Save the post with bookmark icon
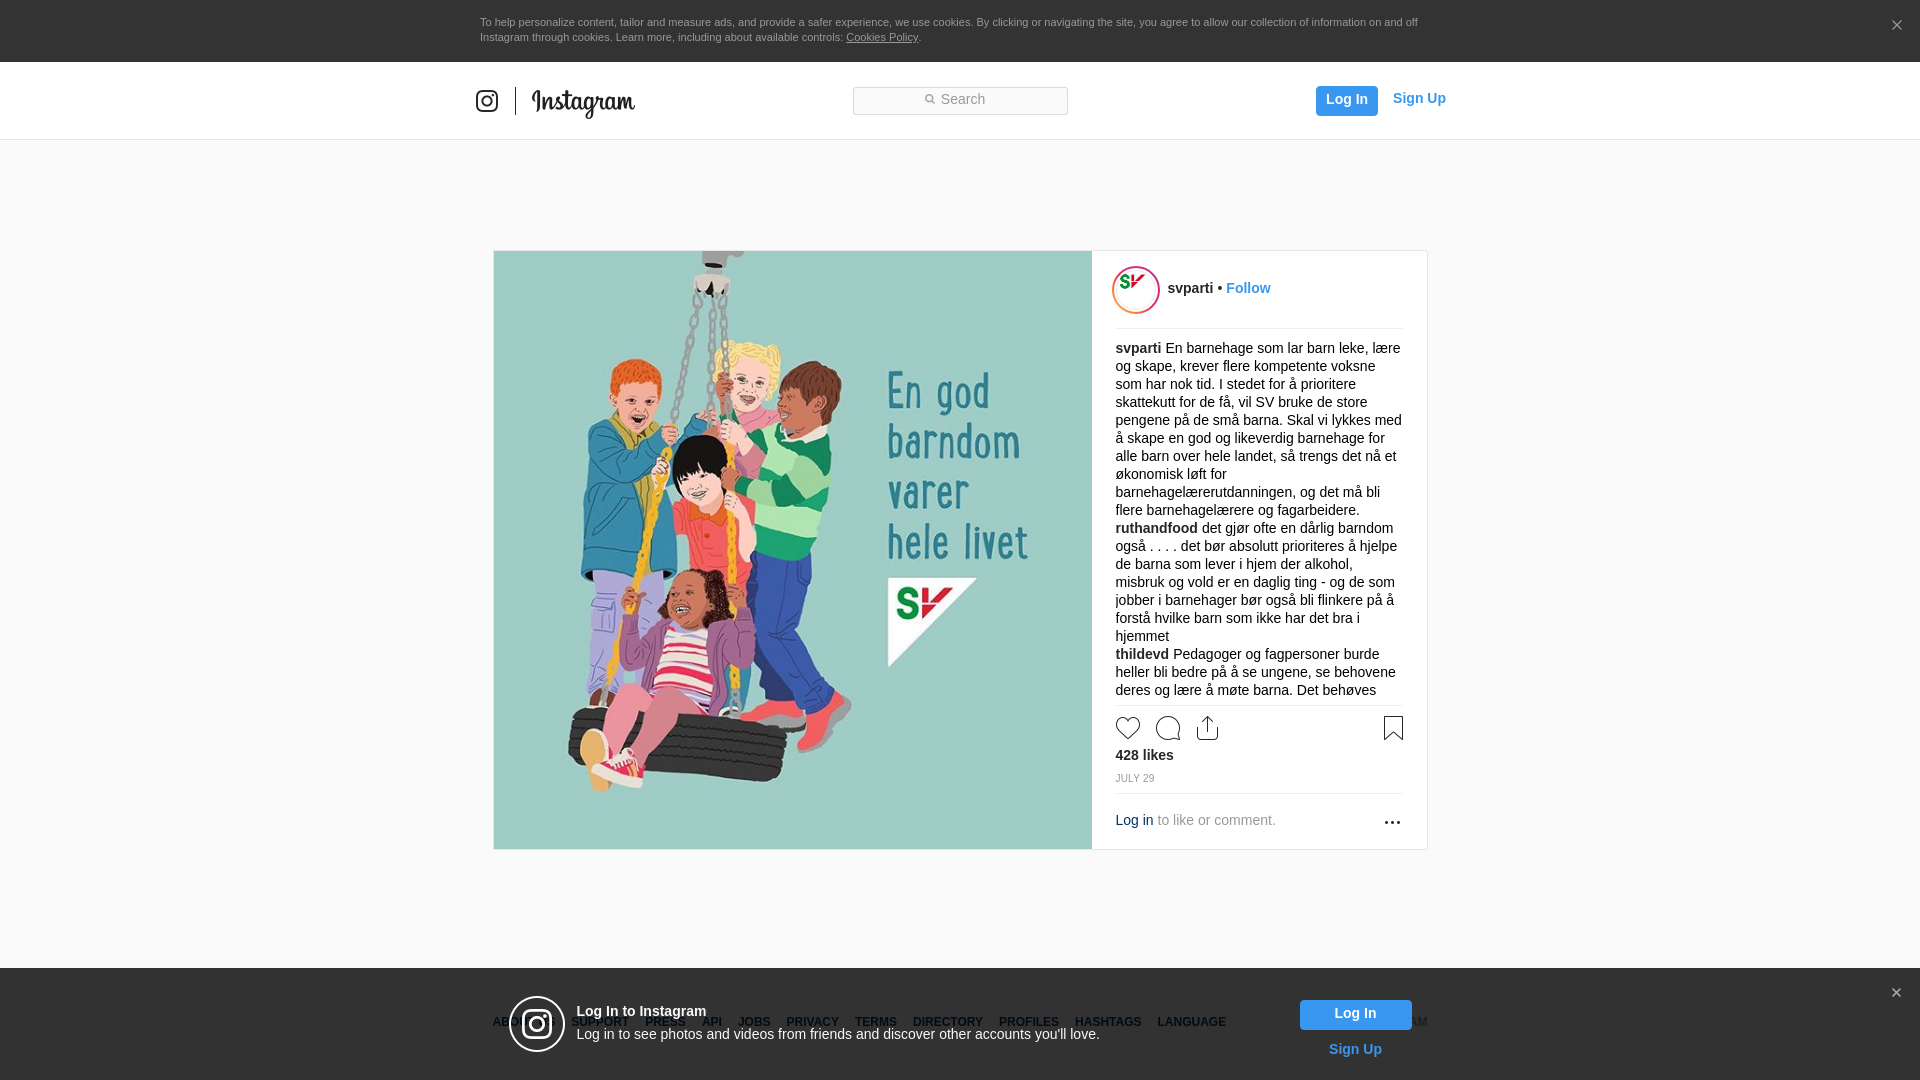The height and width of the screenshot is (1080, 1920). point(1393,728)
